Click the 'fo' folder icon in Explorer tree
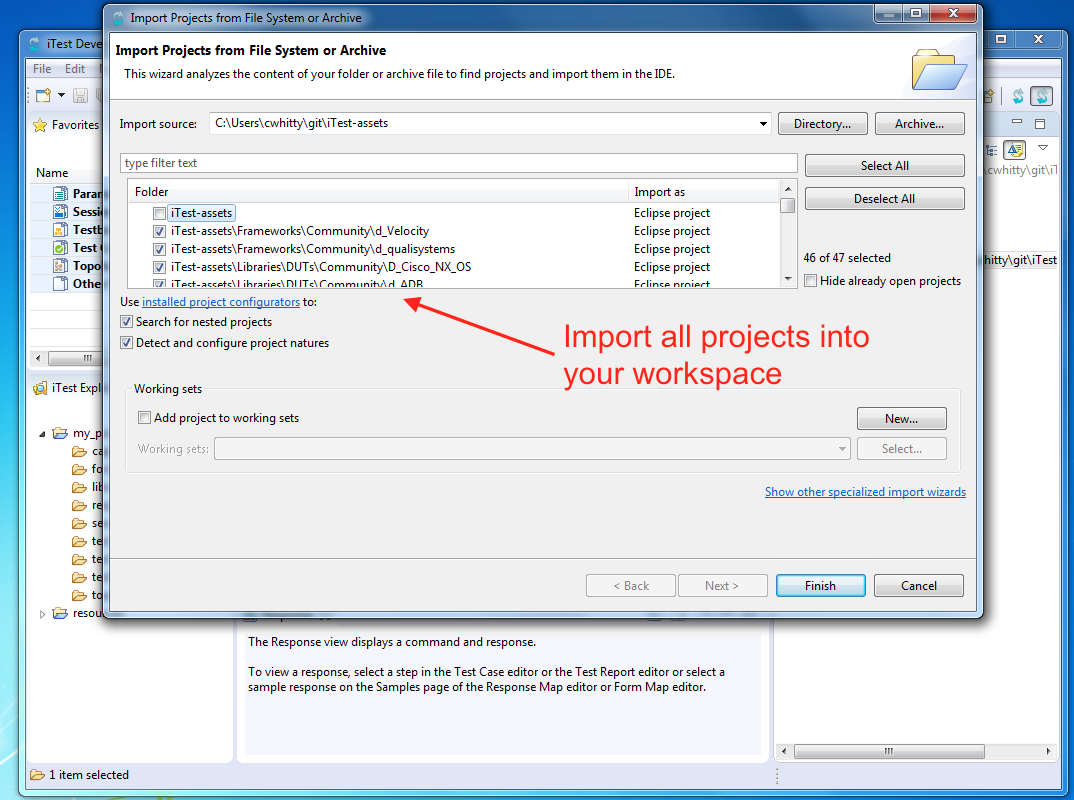 point(79,469)
